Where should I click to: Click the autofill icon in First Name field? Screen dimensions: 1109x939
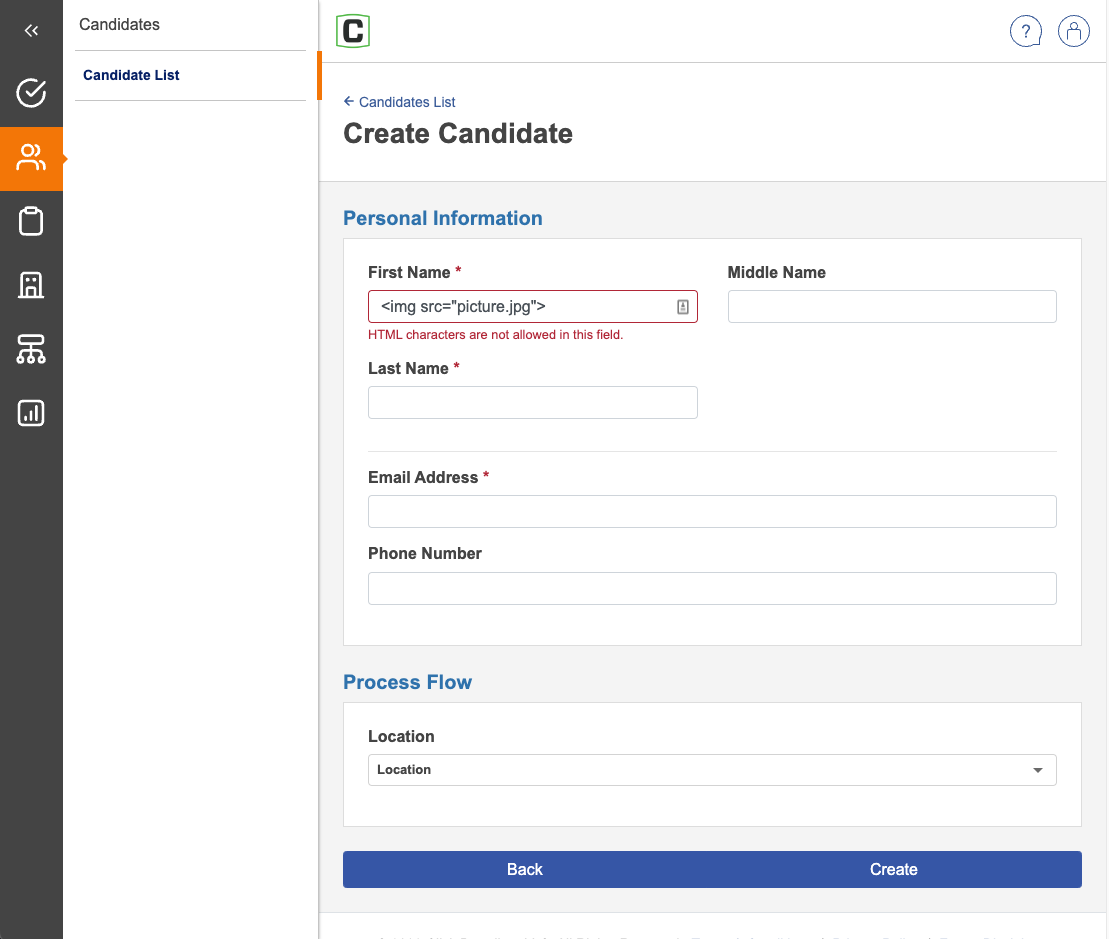[683, 307]
